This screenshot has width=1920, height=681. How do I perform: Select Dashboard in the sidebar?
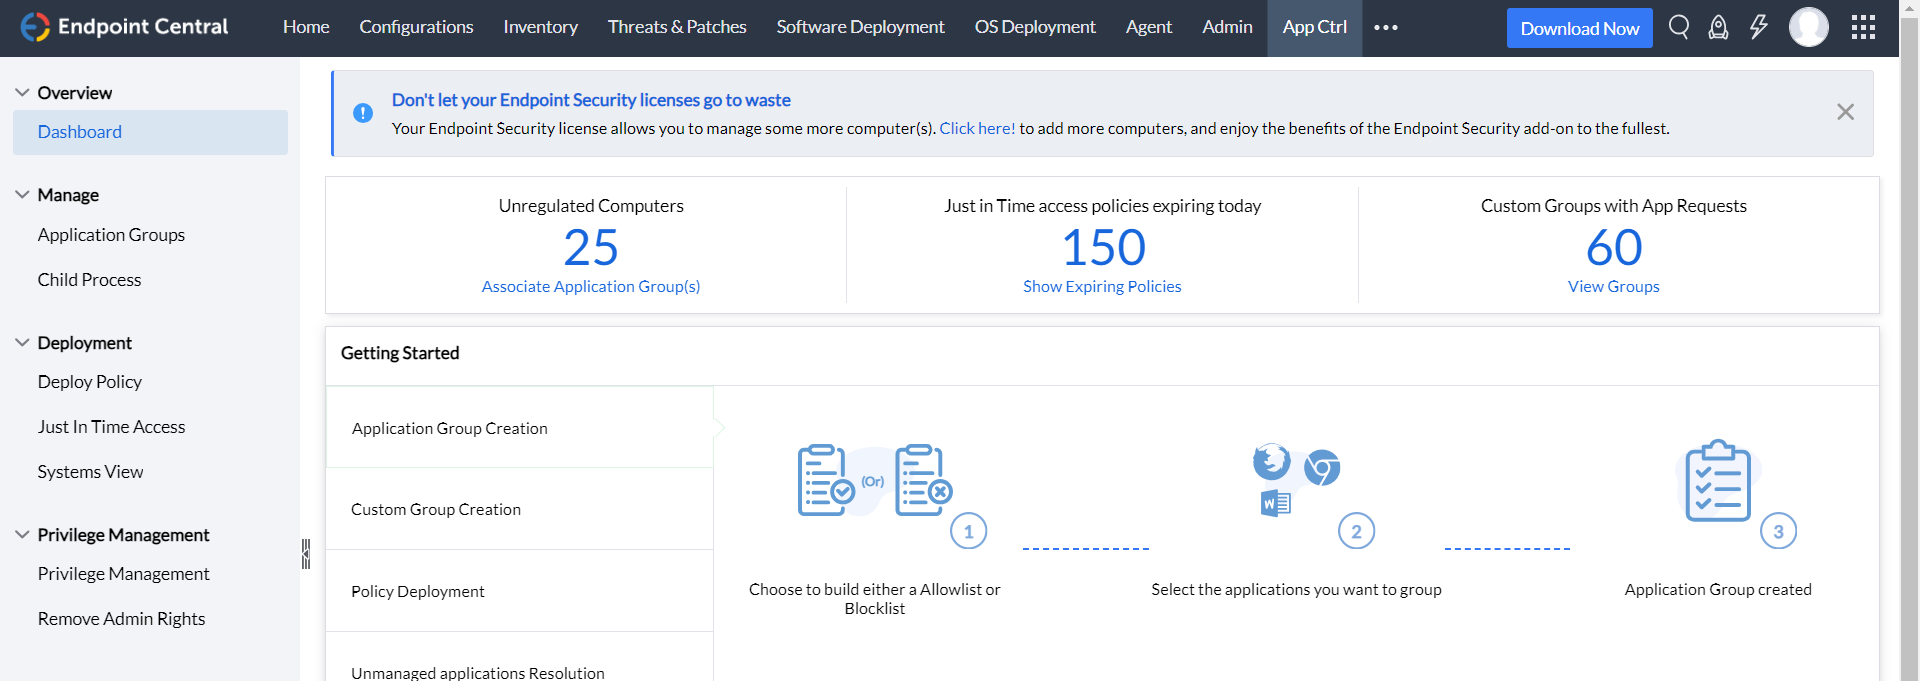[x=150, y=132]
